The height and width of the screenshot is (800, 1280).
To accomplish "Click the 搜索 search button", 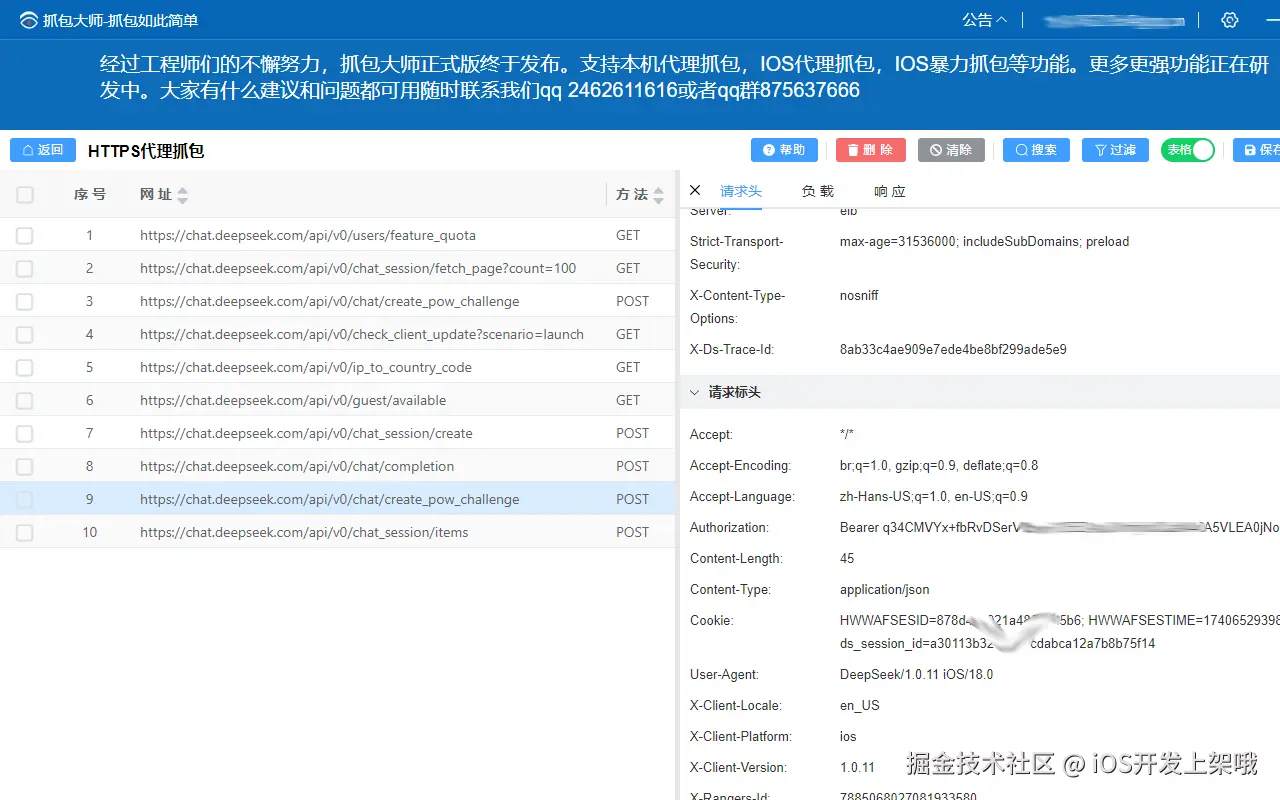I will pyautogui.click(x=1036, y=150).
